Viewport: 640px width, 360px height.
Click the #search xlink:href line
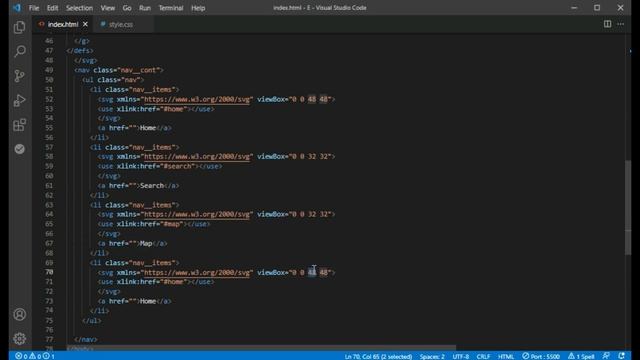[x=160, y=166]
